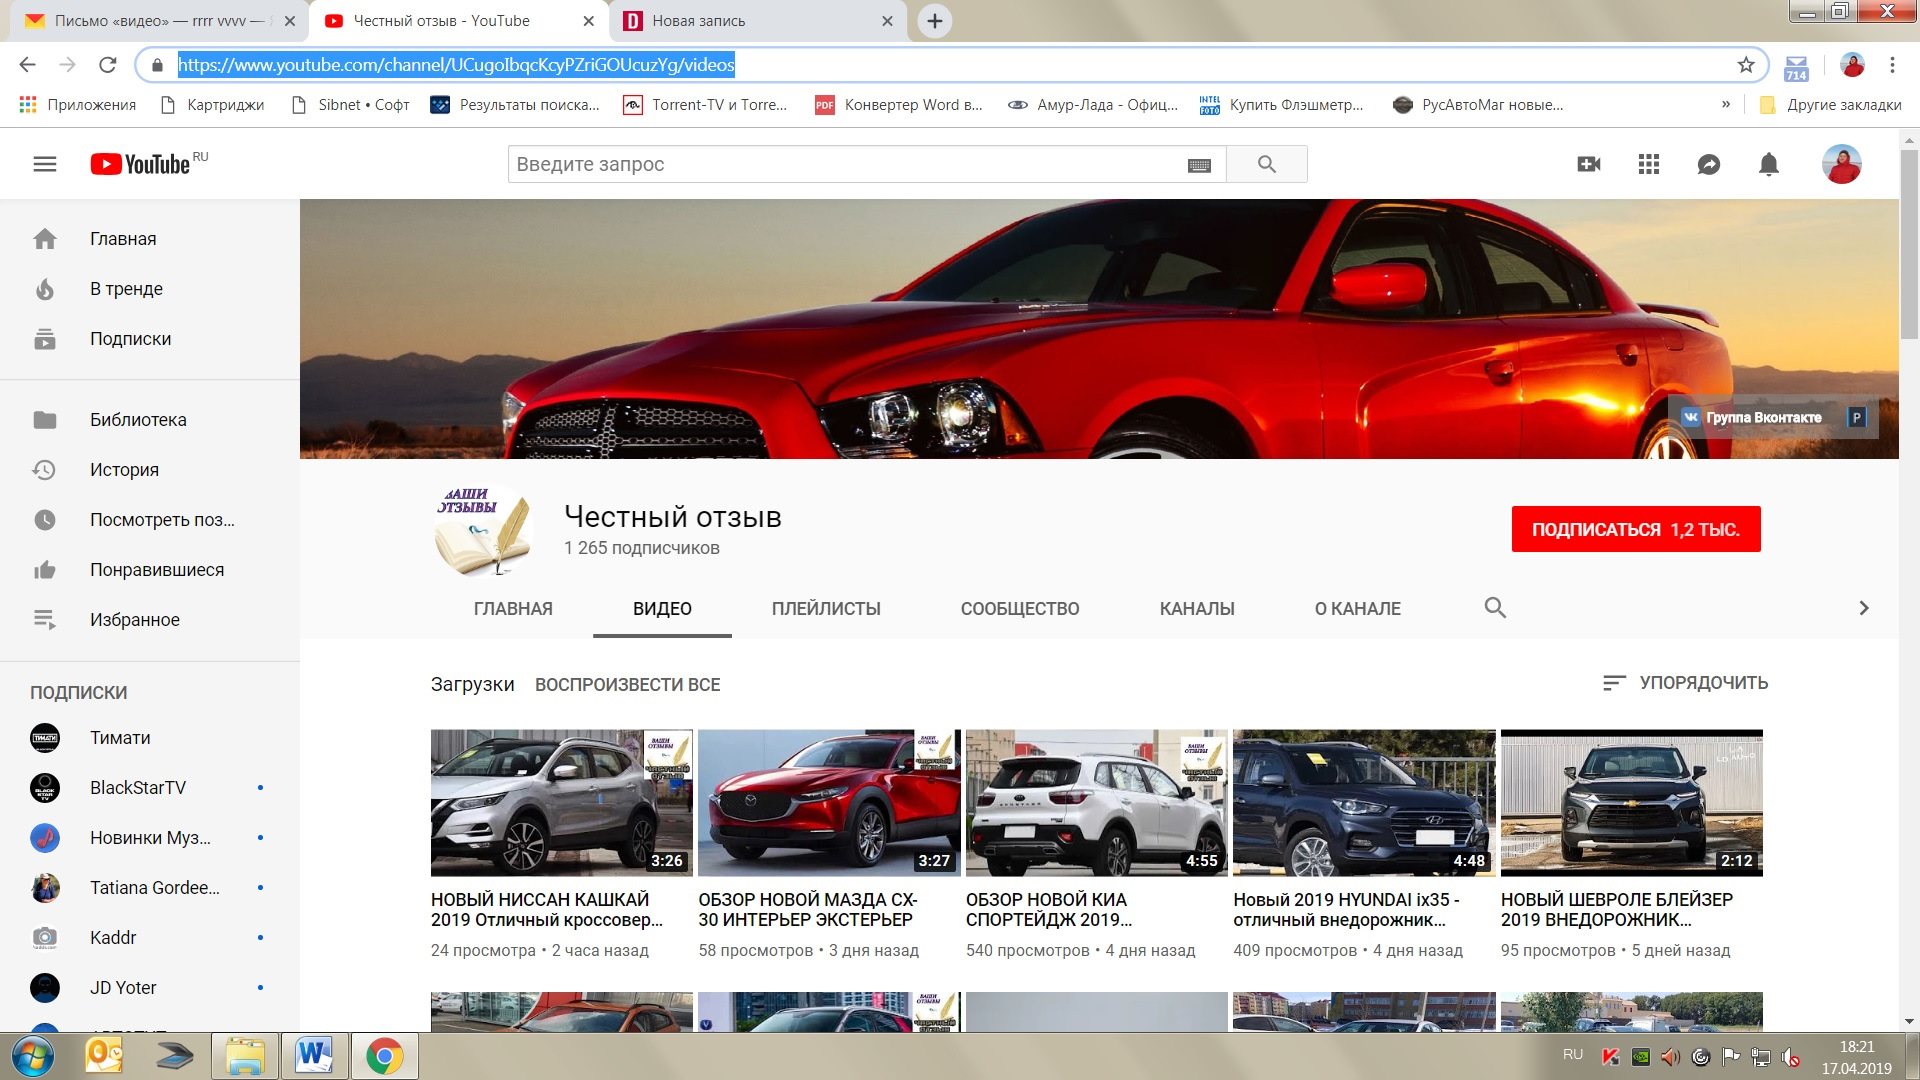This screenshot has height=1080, width=1920.
Task: Open the create video camera icon
Action: click(1589, 164)
